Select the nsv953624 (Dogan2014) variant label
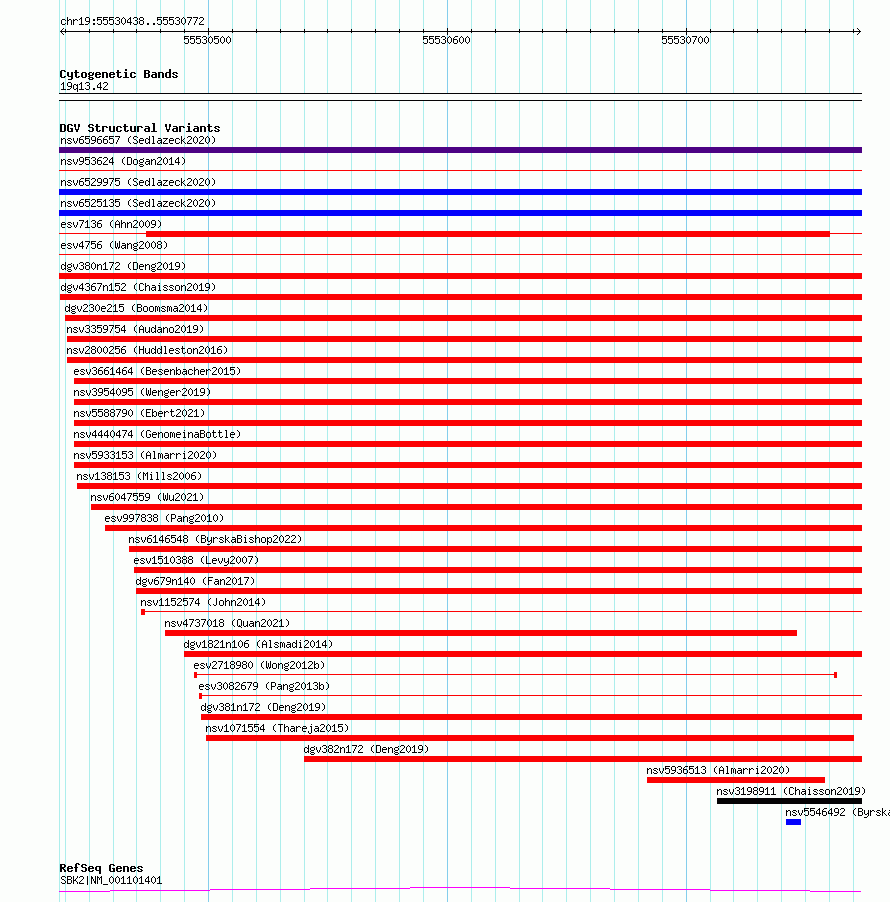 coord(123,162)
